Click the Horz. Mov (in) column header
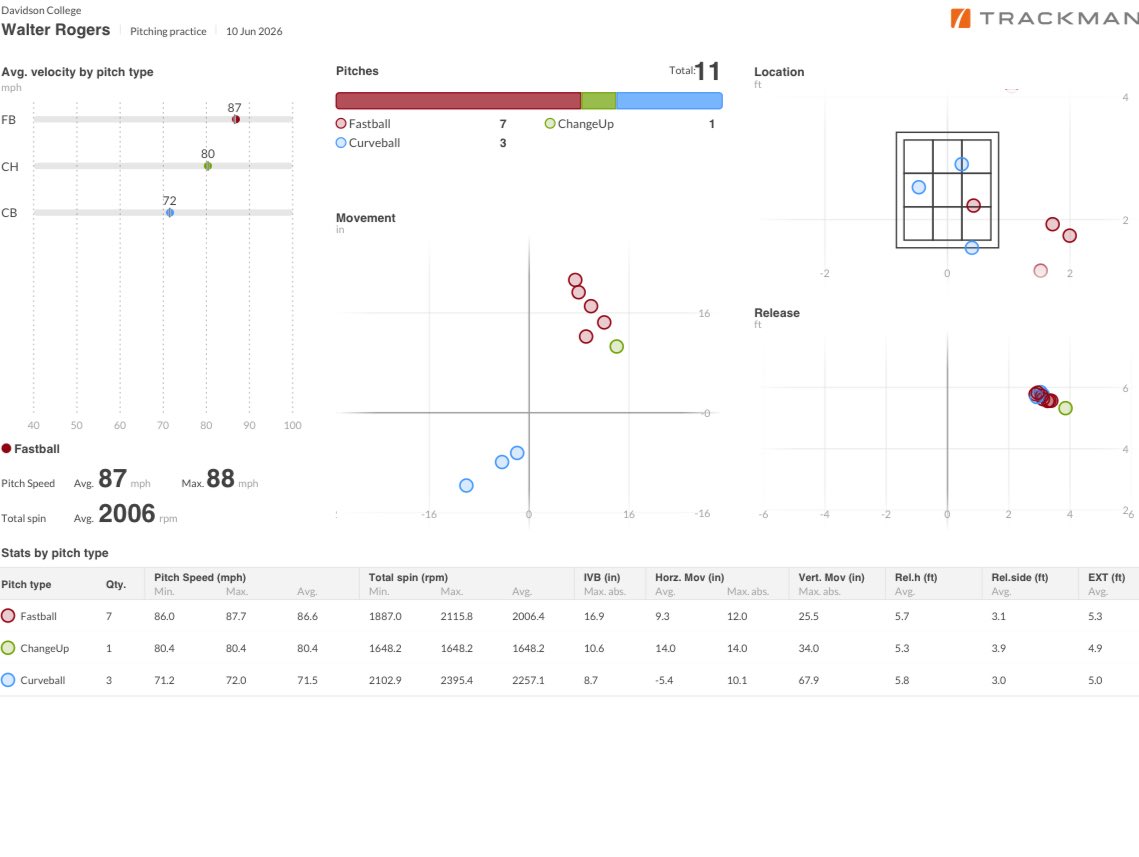The width and height of the screenshot is (1139, 857). tap(689, 577)
